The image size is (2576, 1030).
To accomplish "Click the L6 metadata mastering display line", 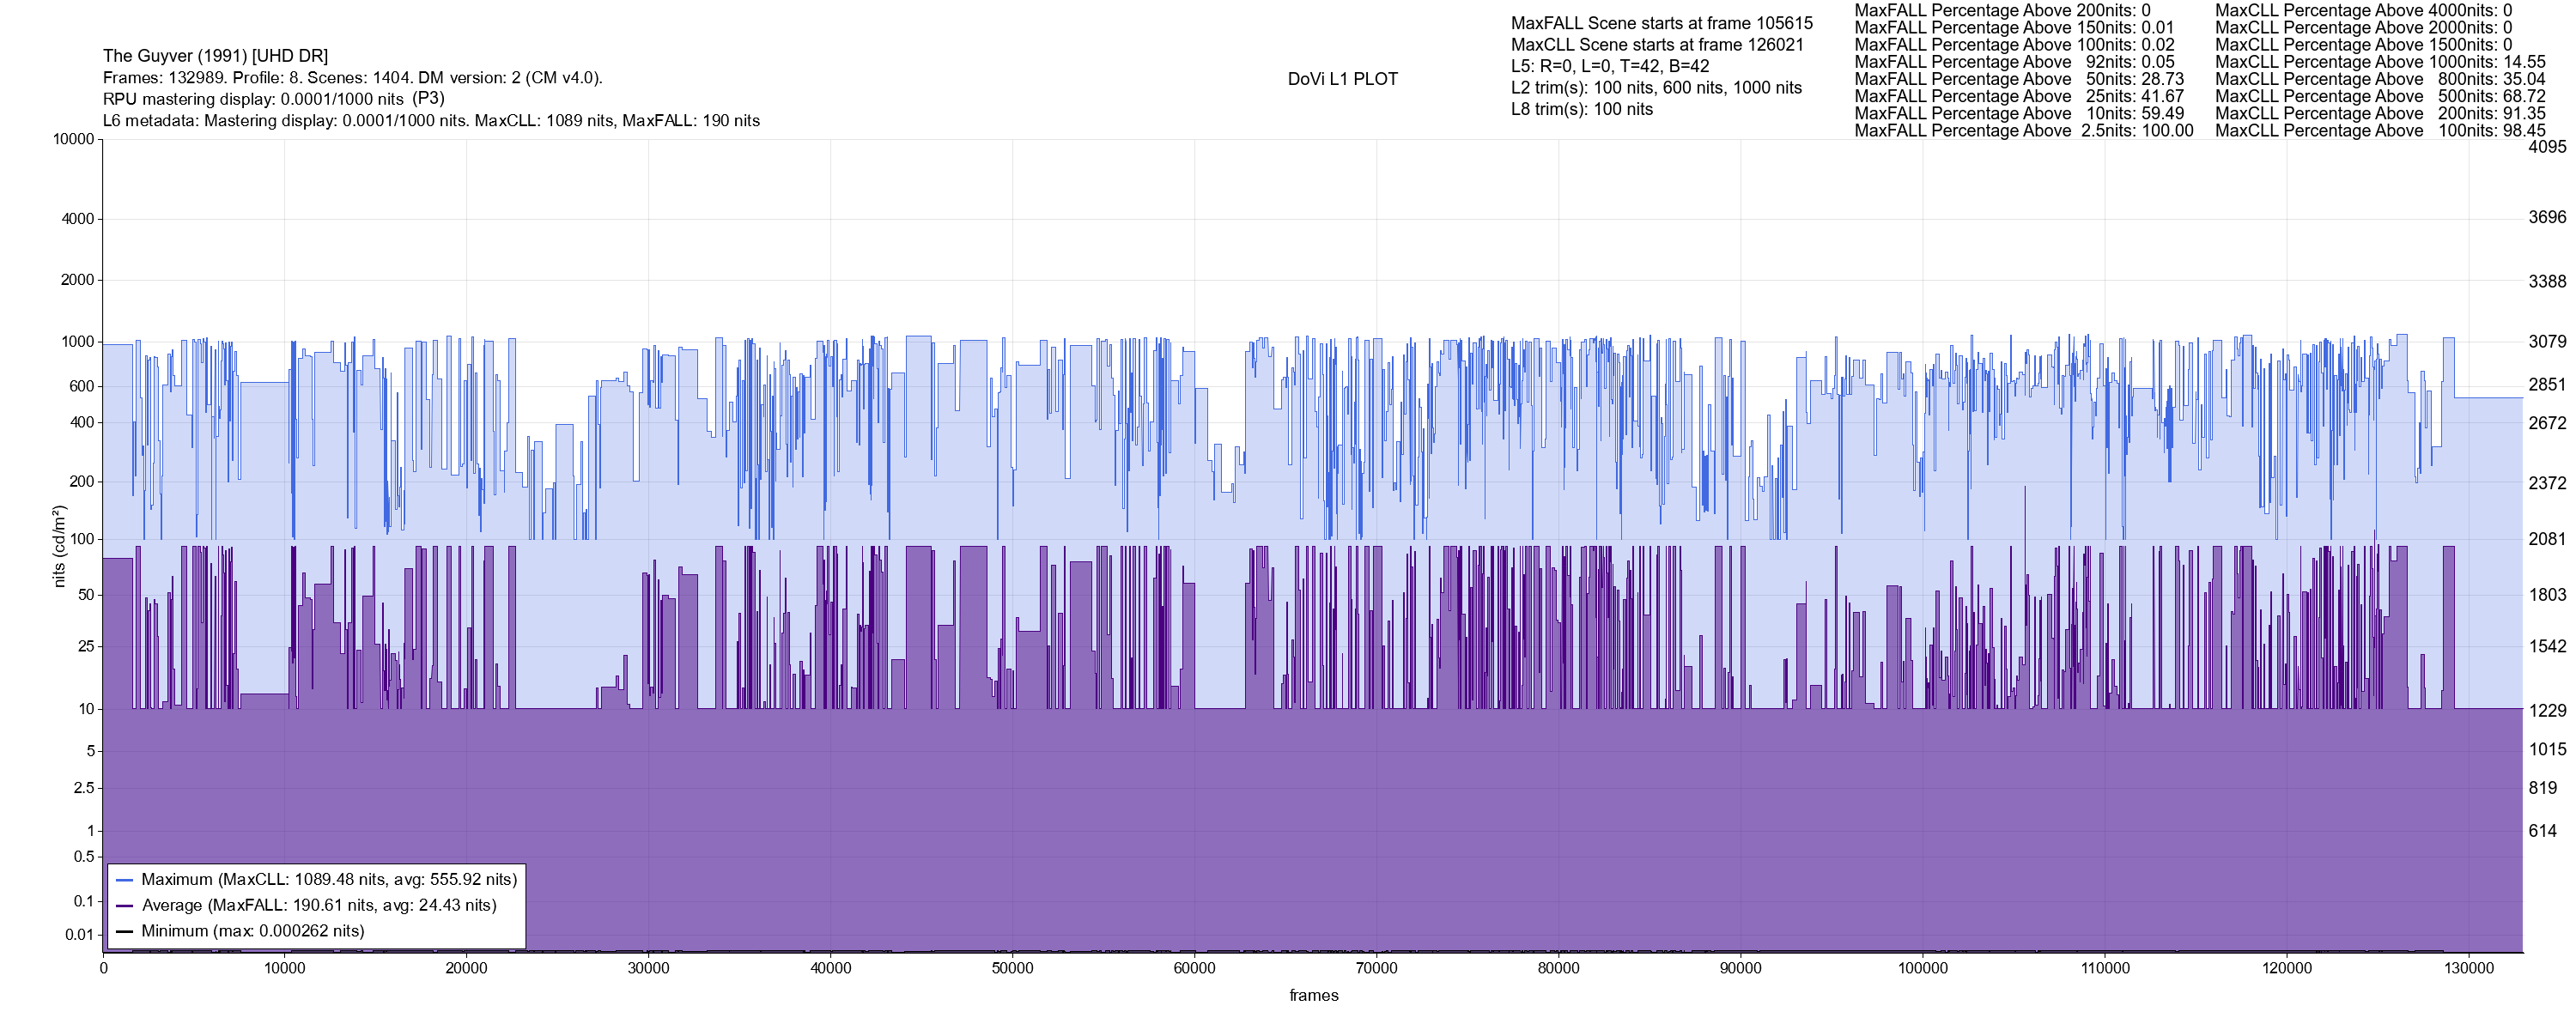I will pos(431,121).
